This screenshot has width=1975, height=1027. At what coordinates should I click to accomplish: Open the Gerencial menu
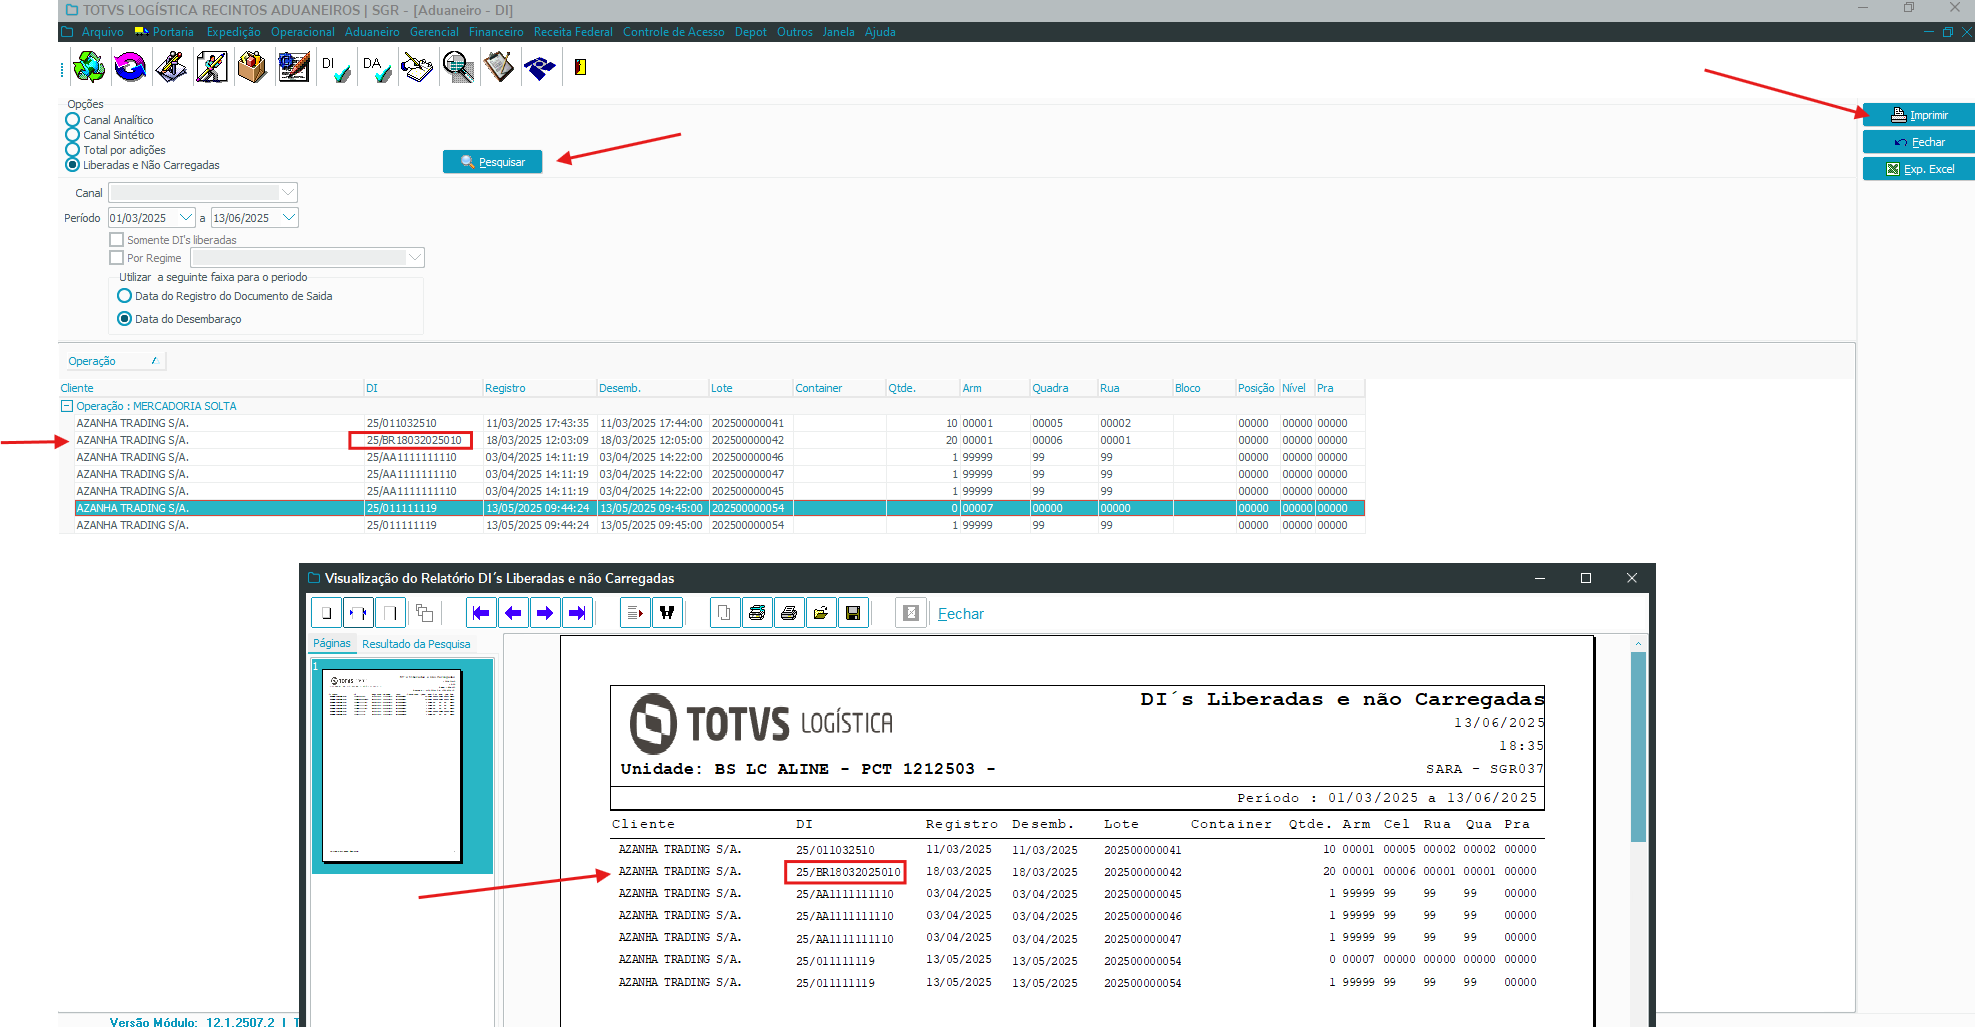(434, 32)
